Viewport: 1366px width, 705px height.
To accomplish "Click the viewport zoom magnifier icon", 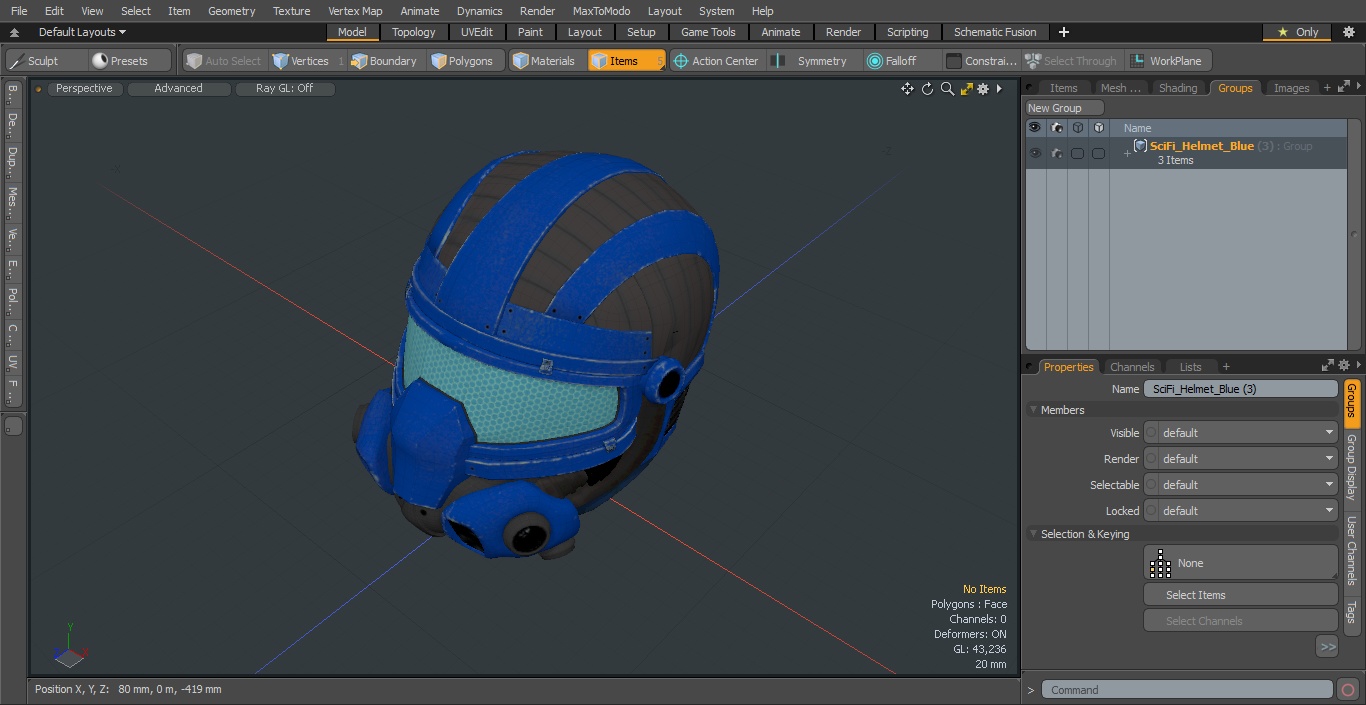I will click(x=947, y=89).
